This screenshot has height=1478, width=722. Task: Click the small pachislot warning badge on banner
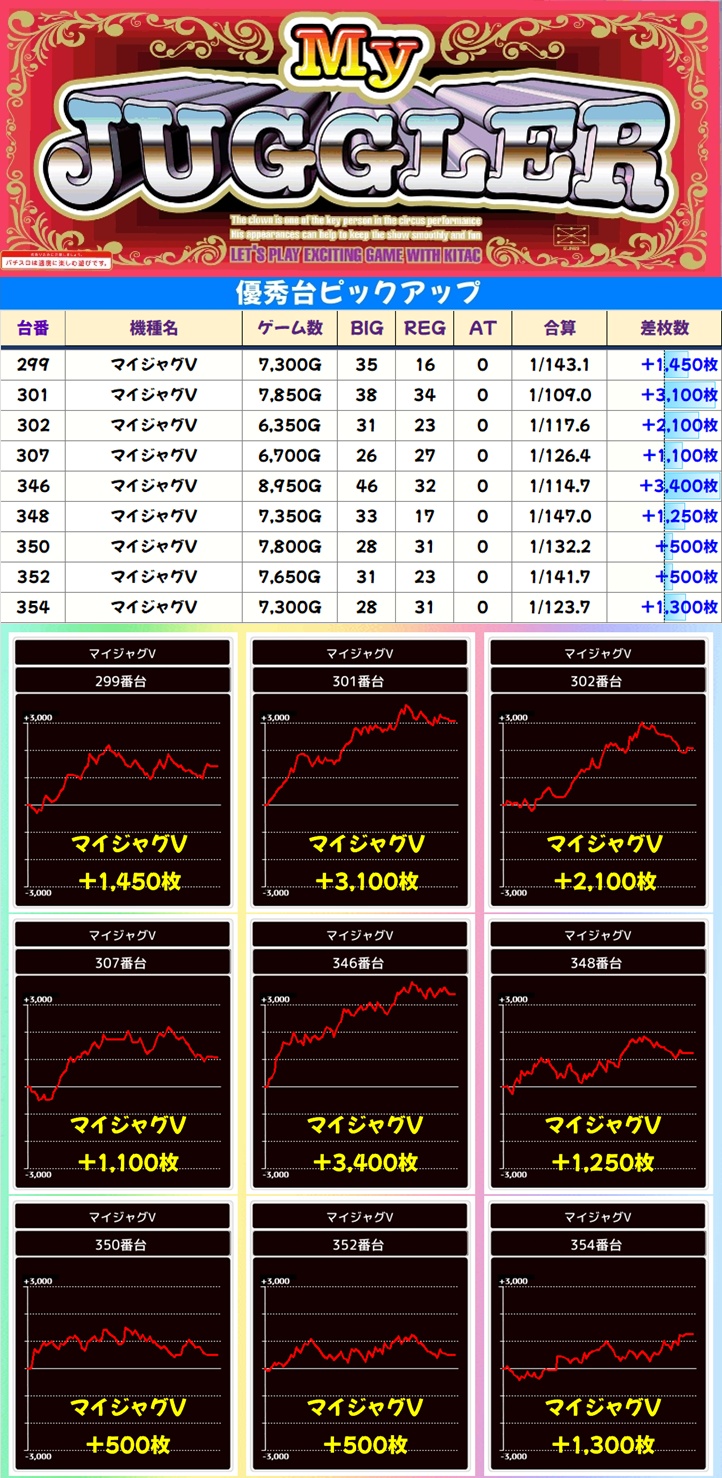coord(56,263)
